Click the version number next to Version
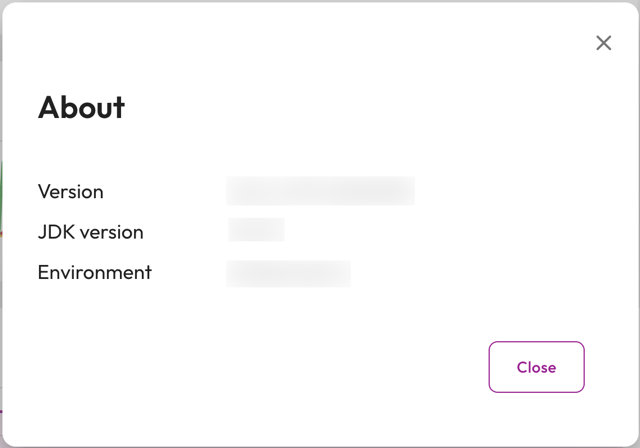The height and width of the screenshot is (448, 640). coord(320,190)
